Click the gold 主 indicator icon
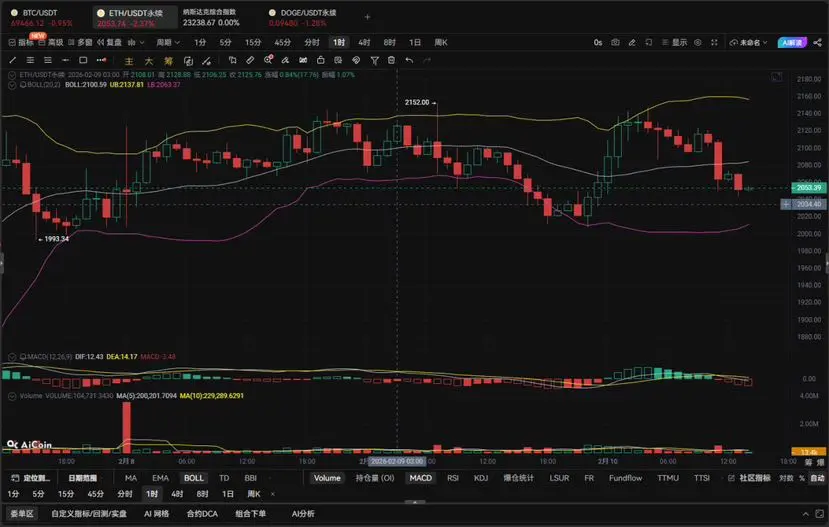Screen dimensions: 829x527 click(128, 61)
